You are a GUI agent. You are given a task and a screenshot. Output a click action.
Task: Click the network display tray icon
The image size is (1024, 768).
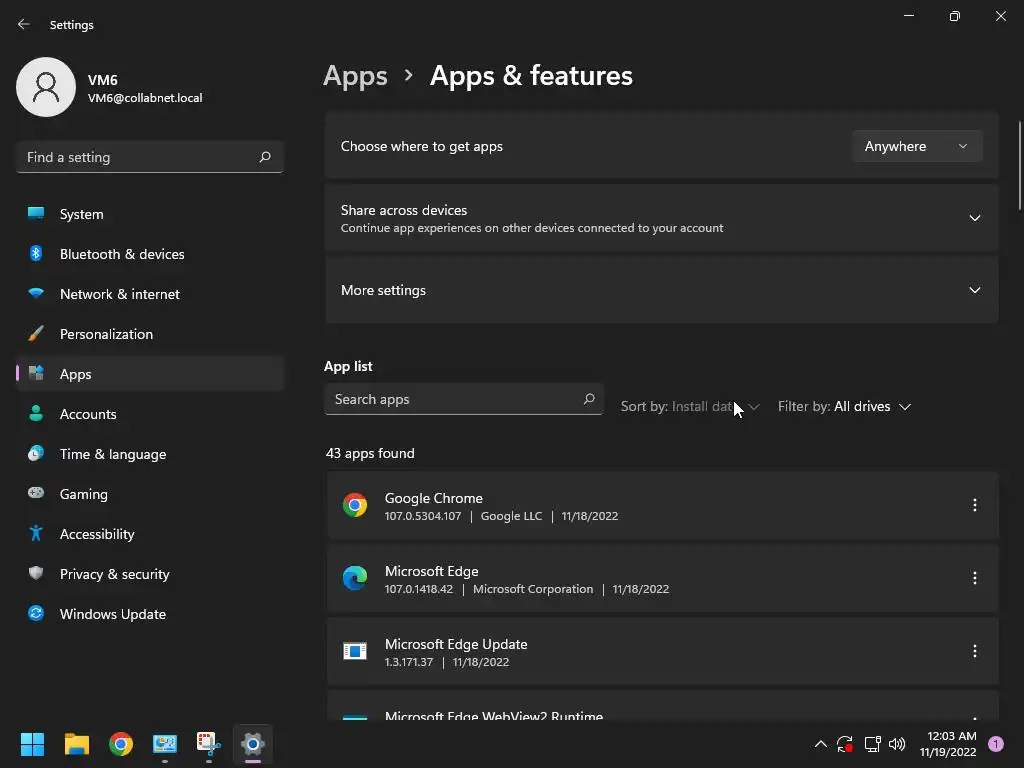click(x=872, y=744)
